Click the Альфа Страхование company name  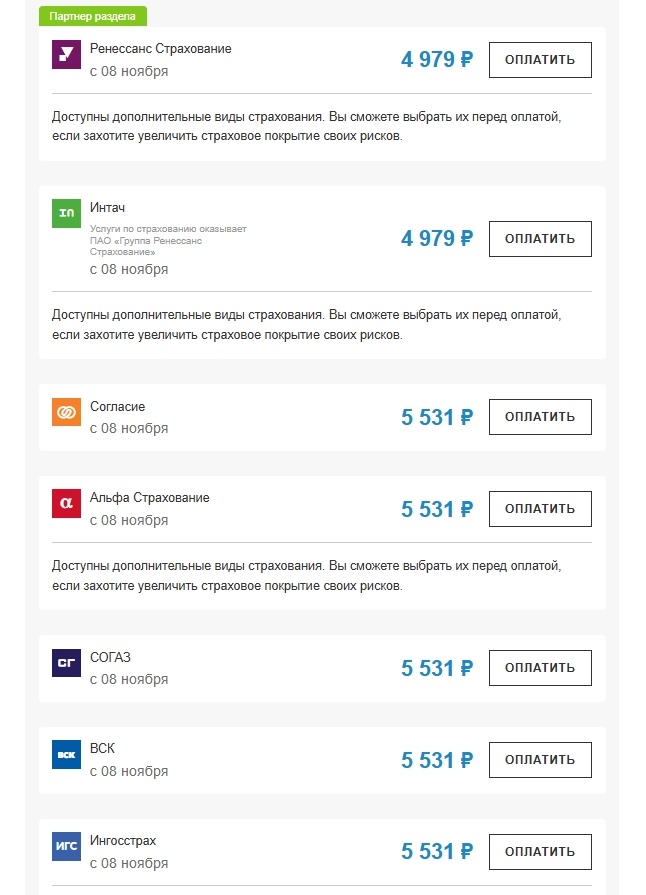(150, 498)
